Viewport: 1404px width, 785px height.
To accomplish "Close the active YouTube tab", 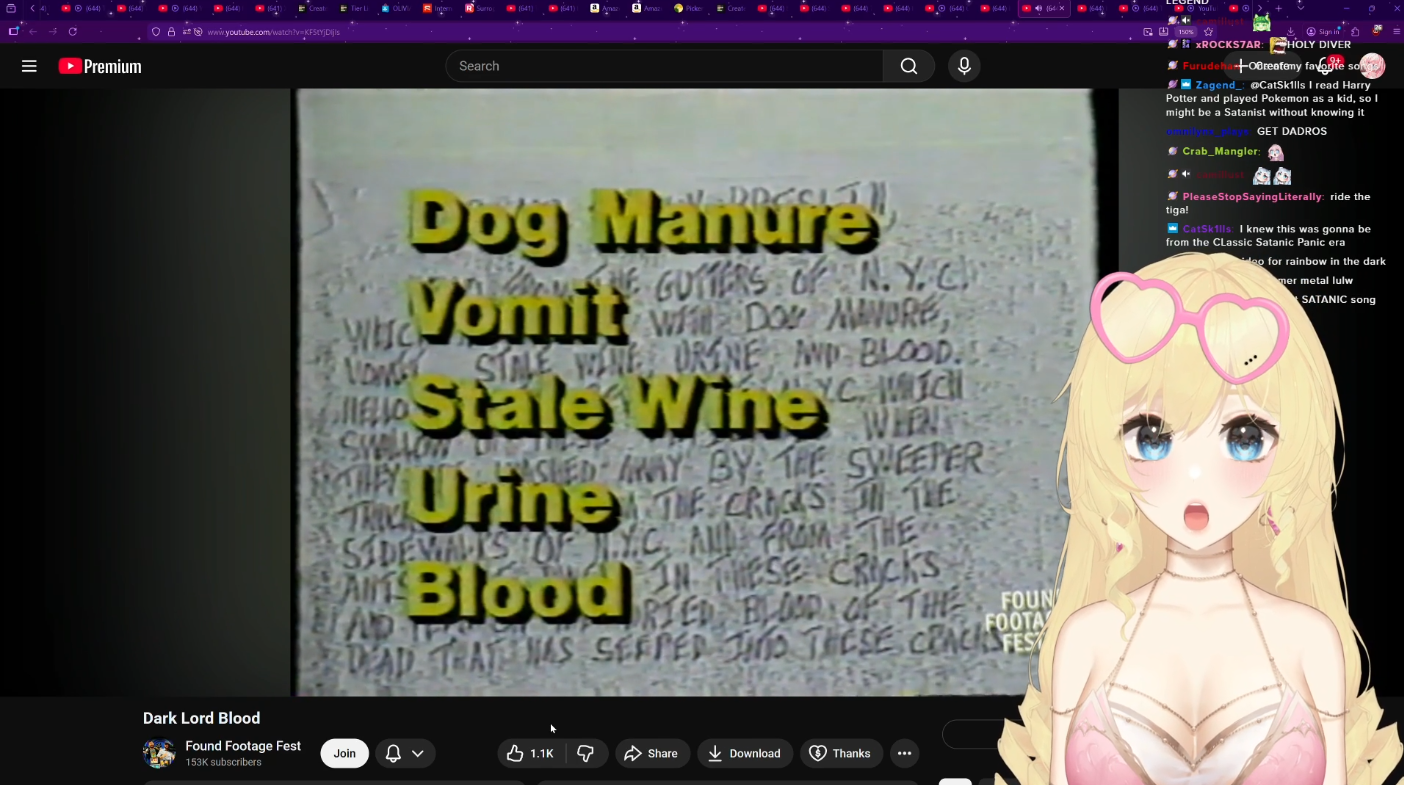I will coord(1062,8).
